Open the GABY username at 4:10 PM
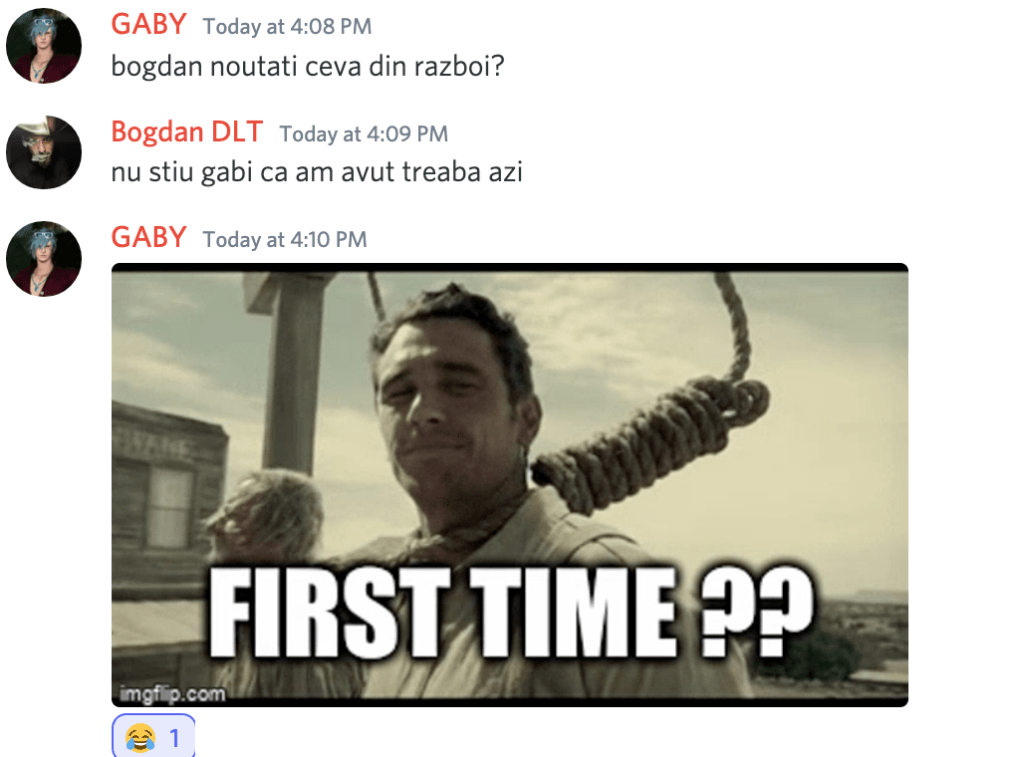1024x757 pixels. 149,237
